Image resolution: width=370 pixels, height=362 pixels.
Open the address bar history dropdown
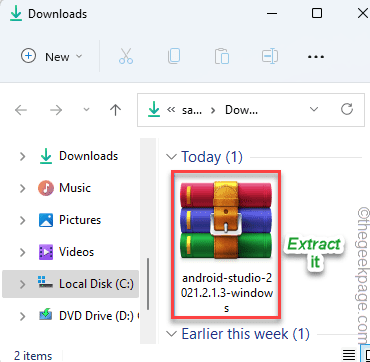tap(314, 109)
